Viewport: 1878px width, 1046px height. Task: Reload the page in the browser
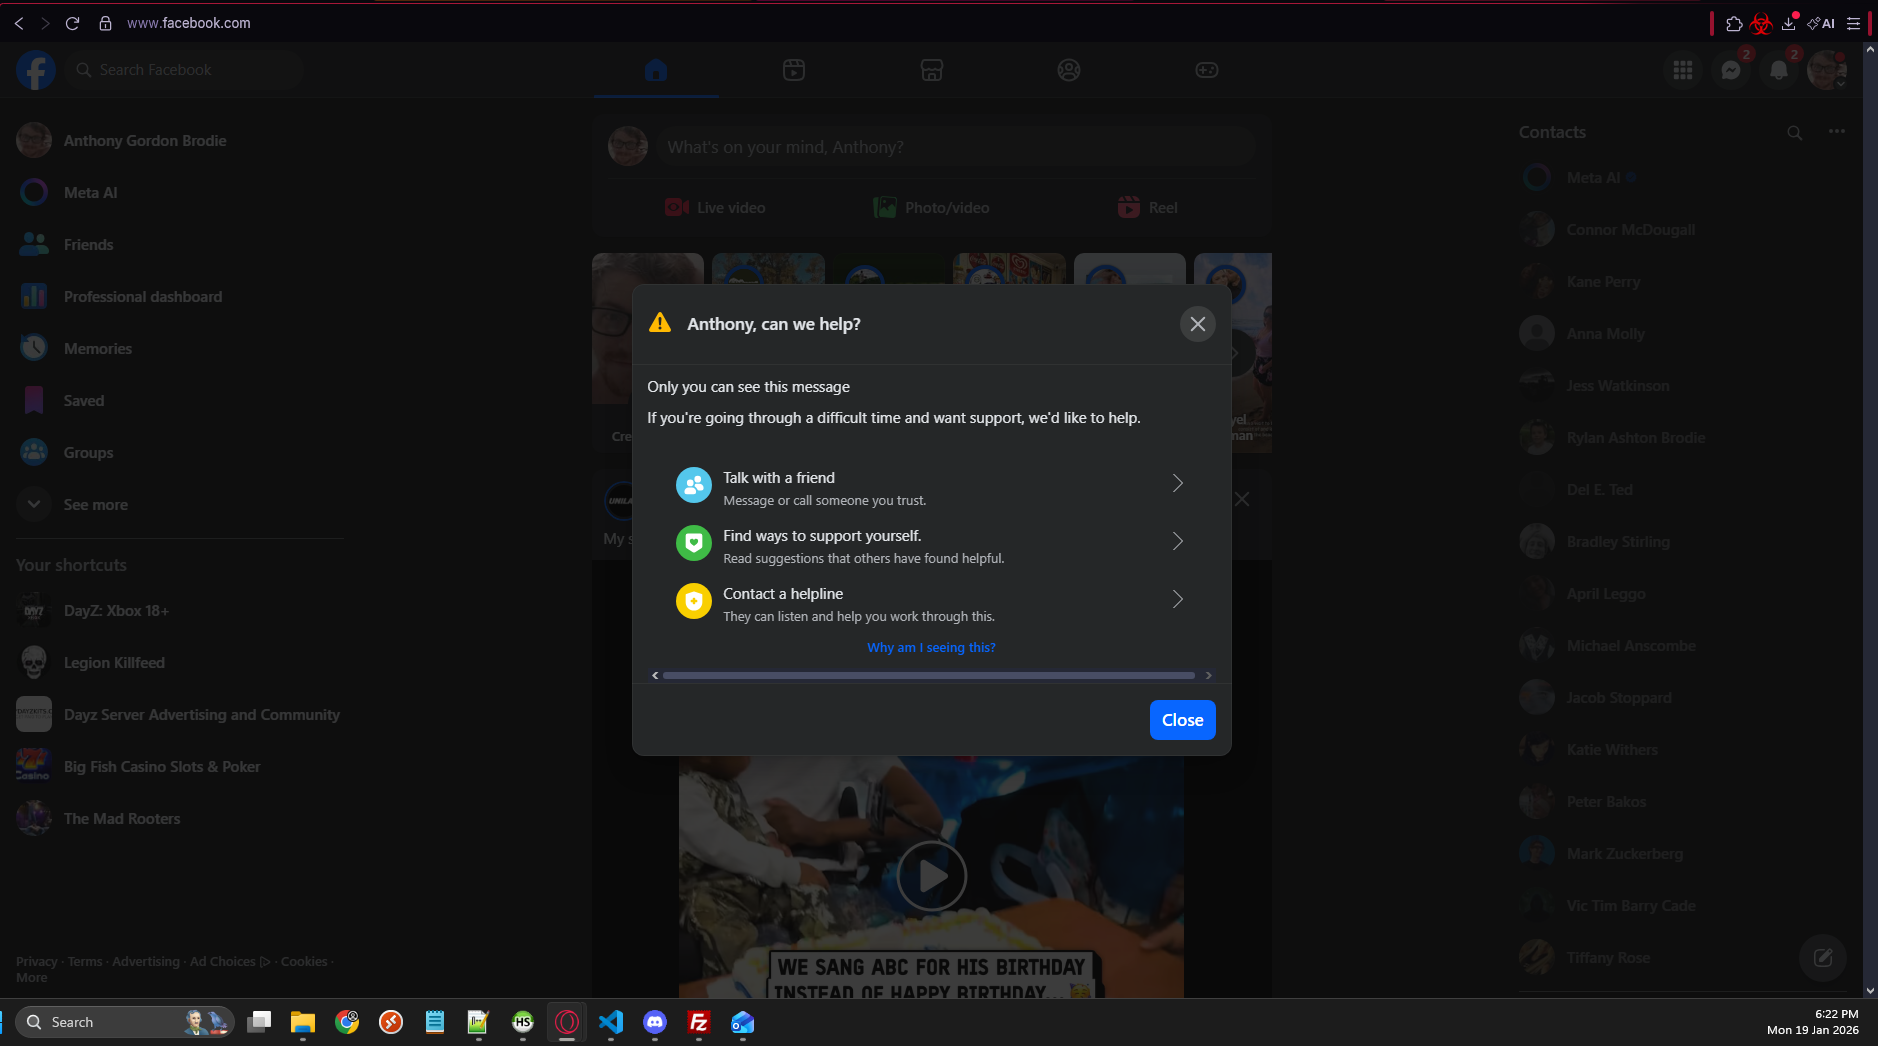click(x=72, y=23)
